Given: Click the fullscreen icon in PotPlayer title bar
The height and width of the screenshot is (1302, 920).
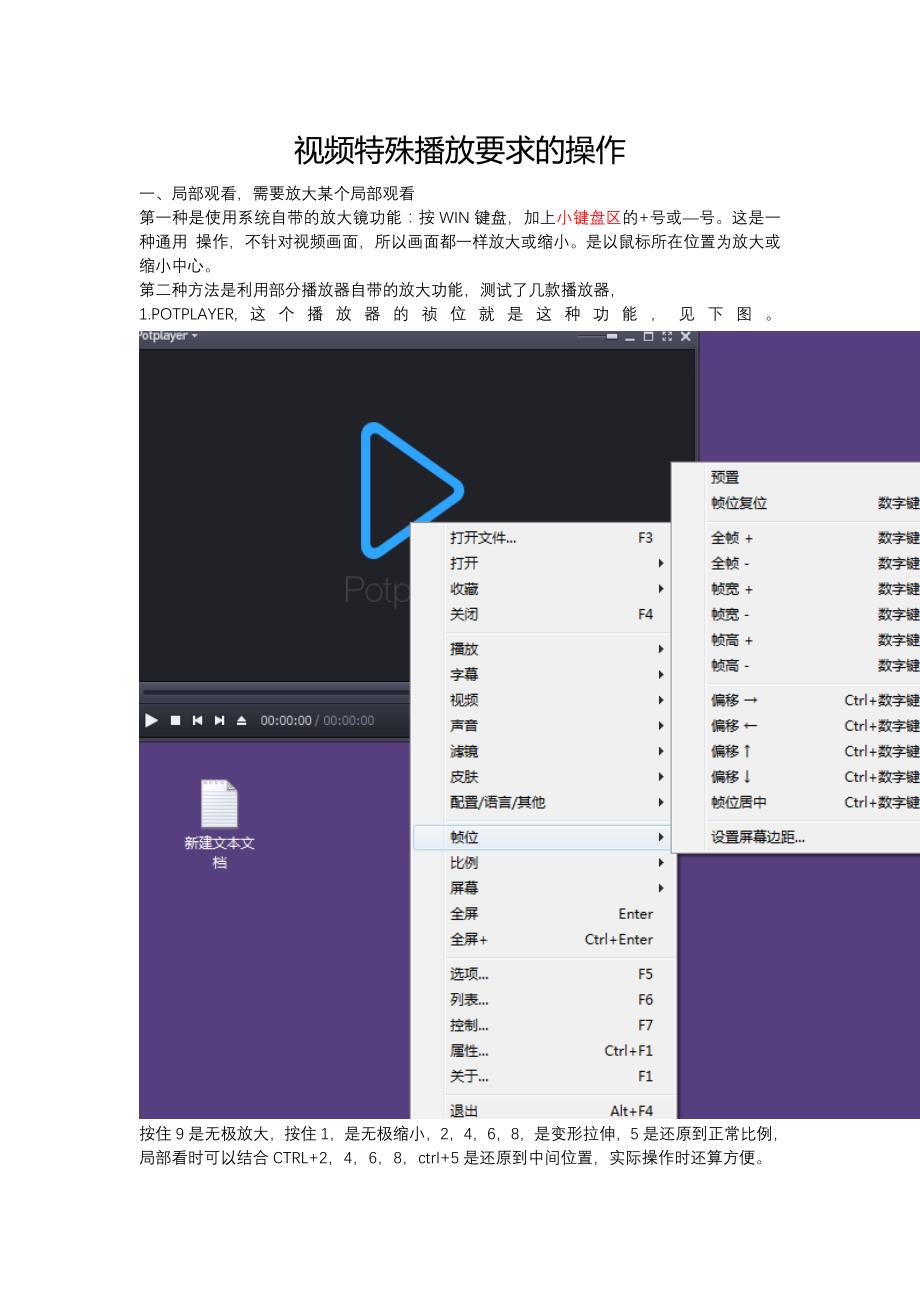Looking at the screenshot, I should pos(667,337).
